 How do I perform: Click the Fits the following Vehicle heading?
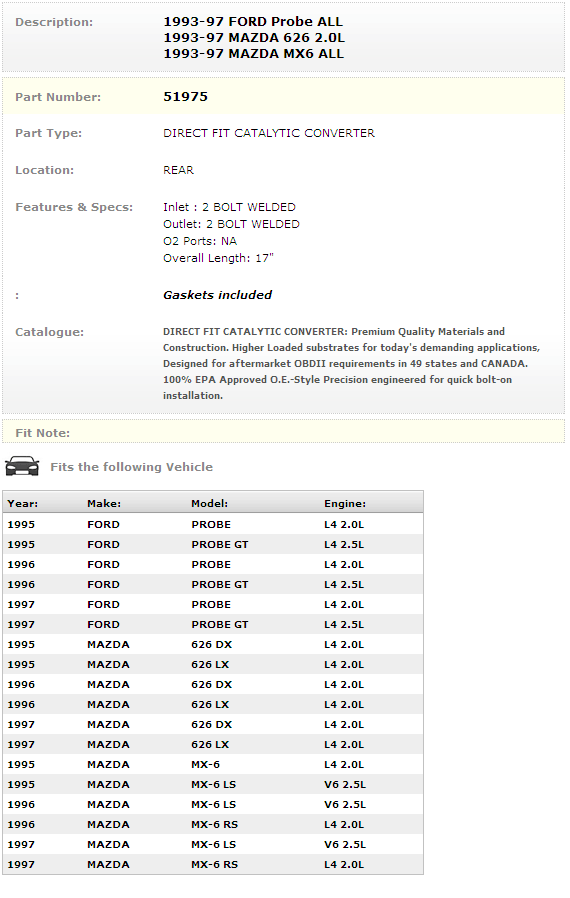(x=131, y=467)
